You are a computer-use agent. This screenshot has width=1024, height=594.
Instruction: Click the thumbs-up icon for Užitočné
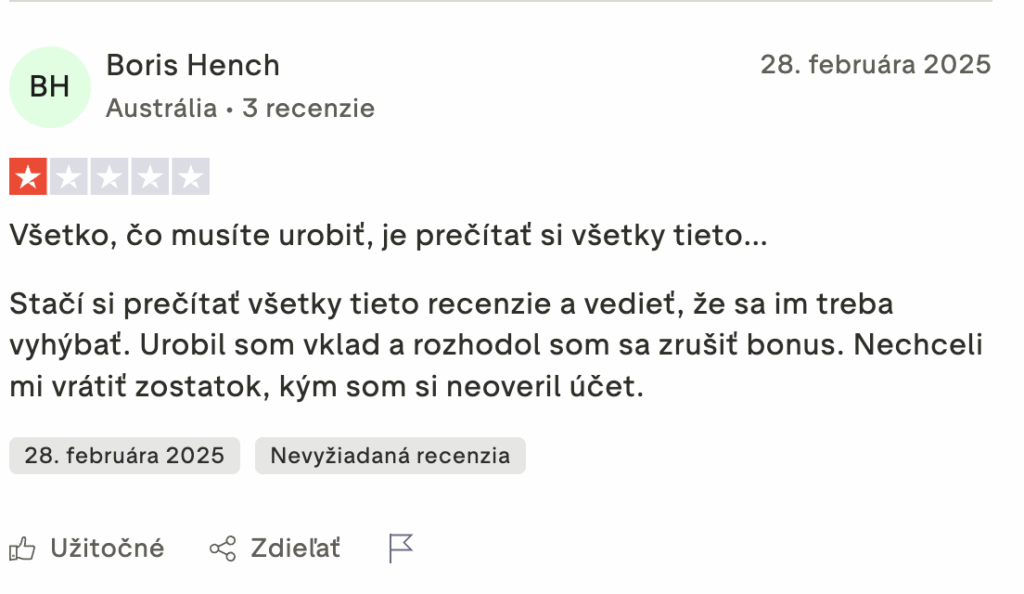pos(23,548)
